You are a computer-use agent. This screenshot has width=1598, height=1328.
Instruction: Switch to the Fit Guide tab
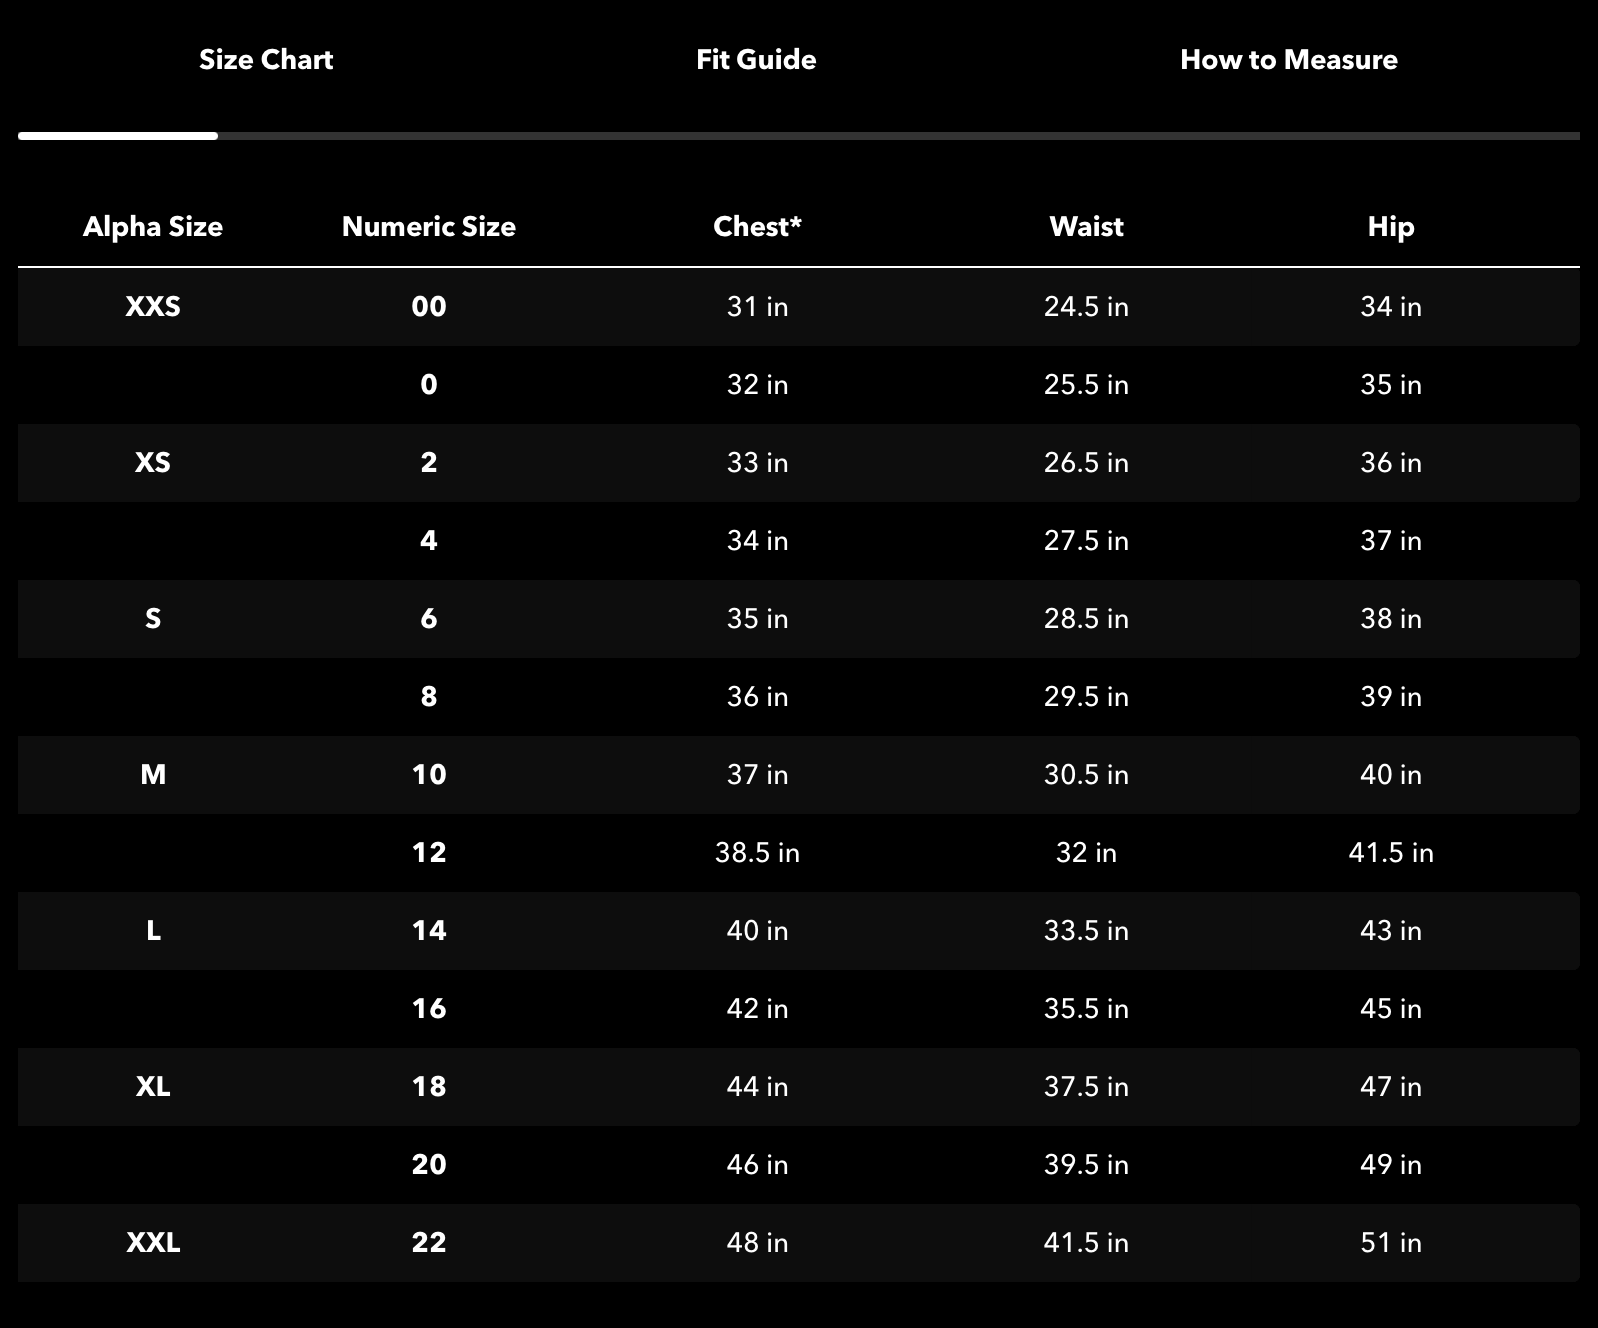pyautogui.click(x=756, y=60)
